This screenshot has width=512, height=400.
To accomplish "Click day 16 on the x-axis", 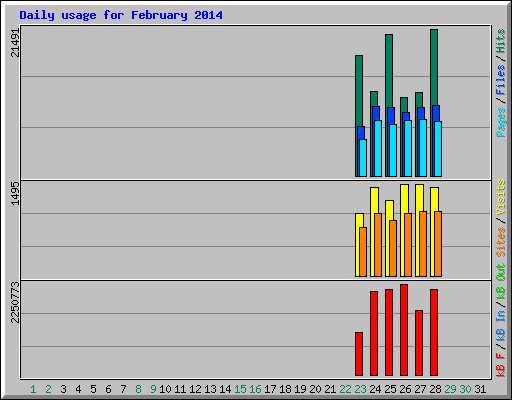I will click(255, 389).
